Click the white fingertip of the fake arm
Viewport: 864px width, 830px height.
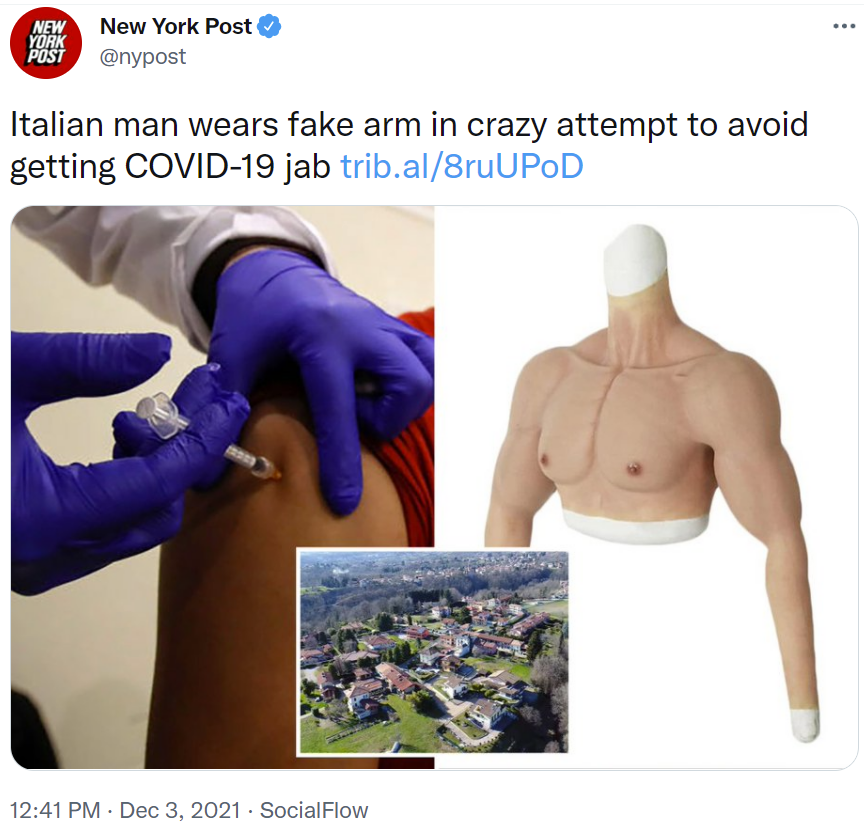pos(805,725)
